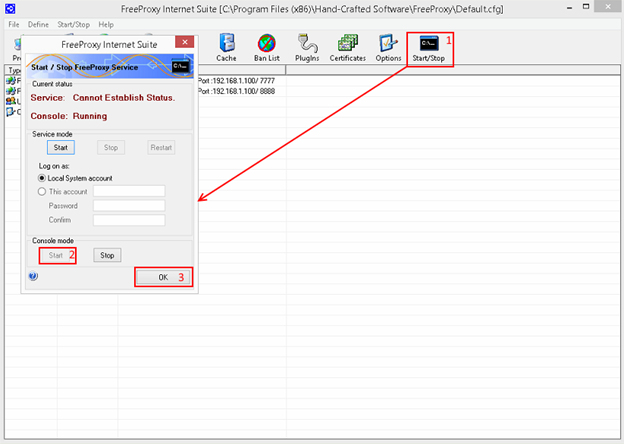Open the File menu
624x444 pixels.
[x=14, y=25]
